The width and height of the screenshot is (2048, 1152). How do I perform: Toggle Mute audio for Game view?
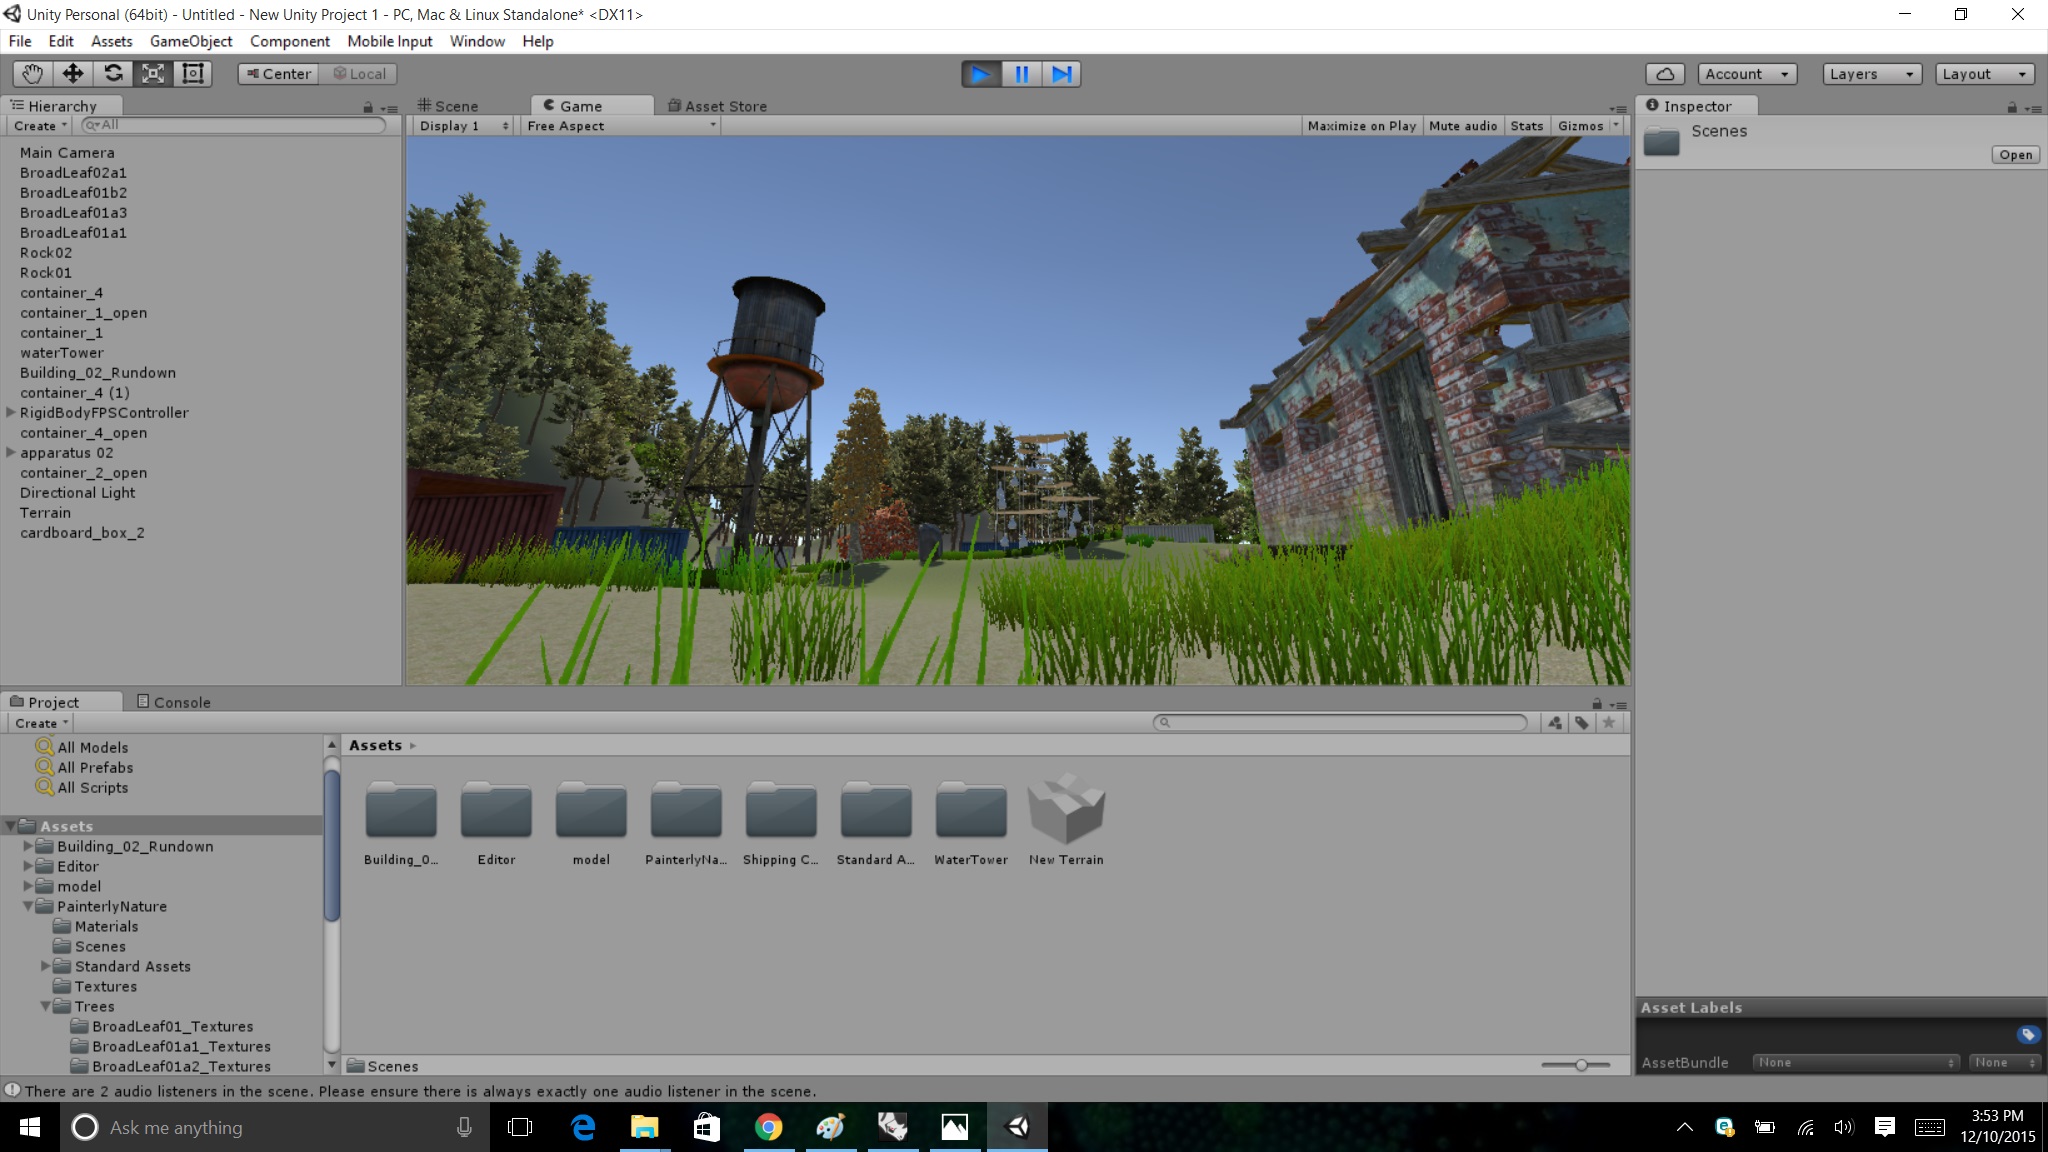pos(1463,125)
